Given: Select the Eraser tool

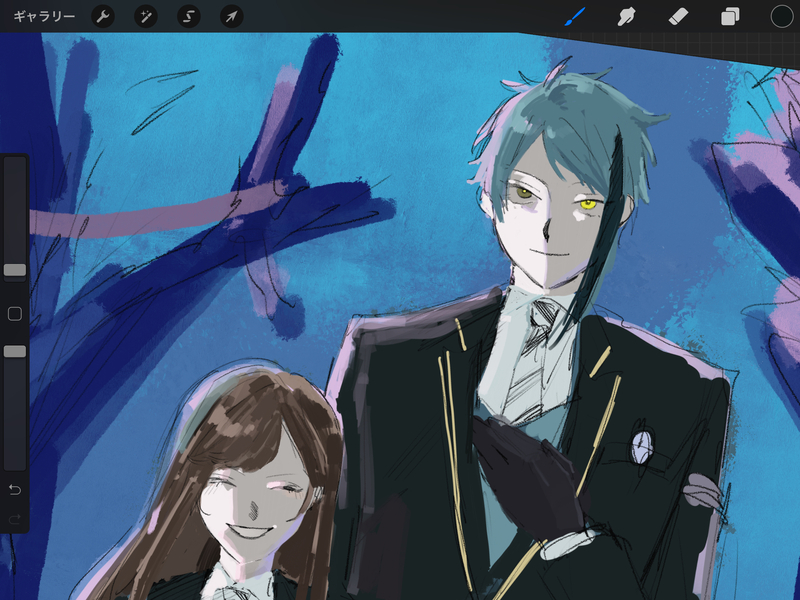Looking at the screenshot, I should (x=678, y=17).
